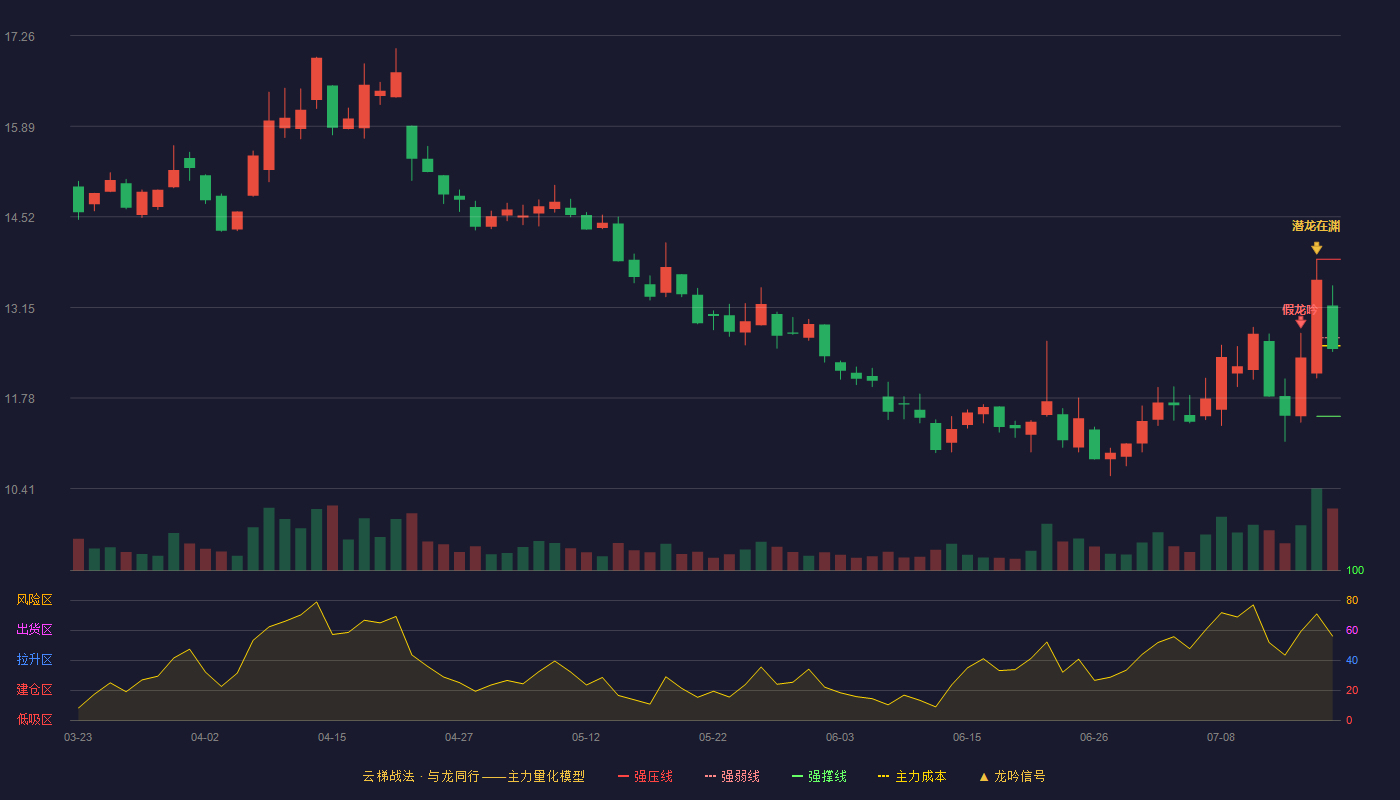
Task: Click the 10.41 price axis label
Action: (x=19, y=490)
